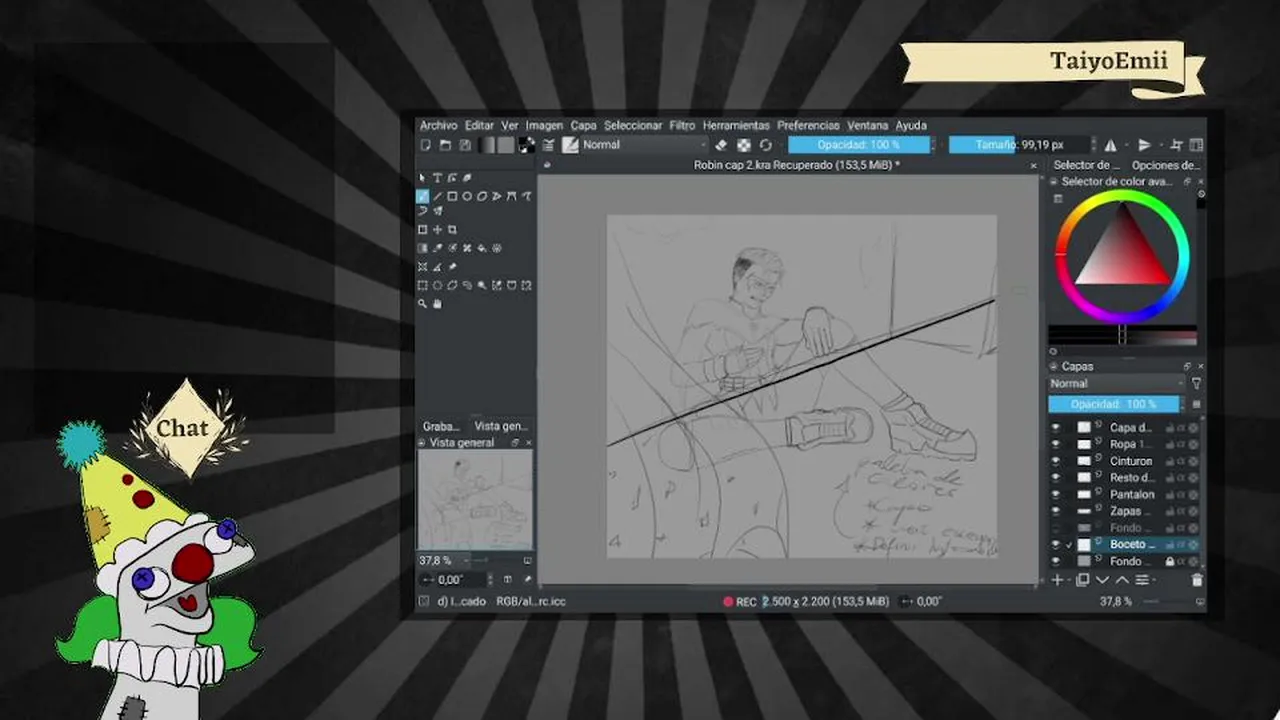1280x720 pixels.
Task: Hide the Pantalon layer
Action: pos(1056,494)
